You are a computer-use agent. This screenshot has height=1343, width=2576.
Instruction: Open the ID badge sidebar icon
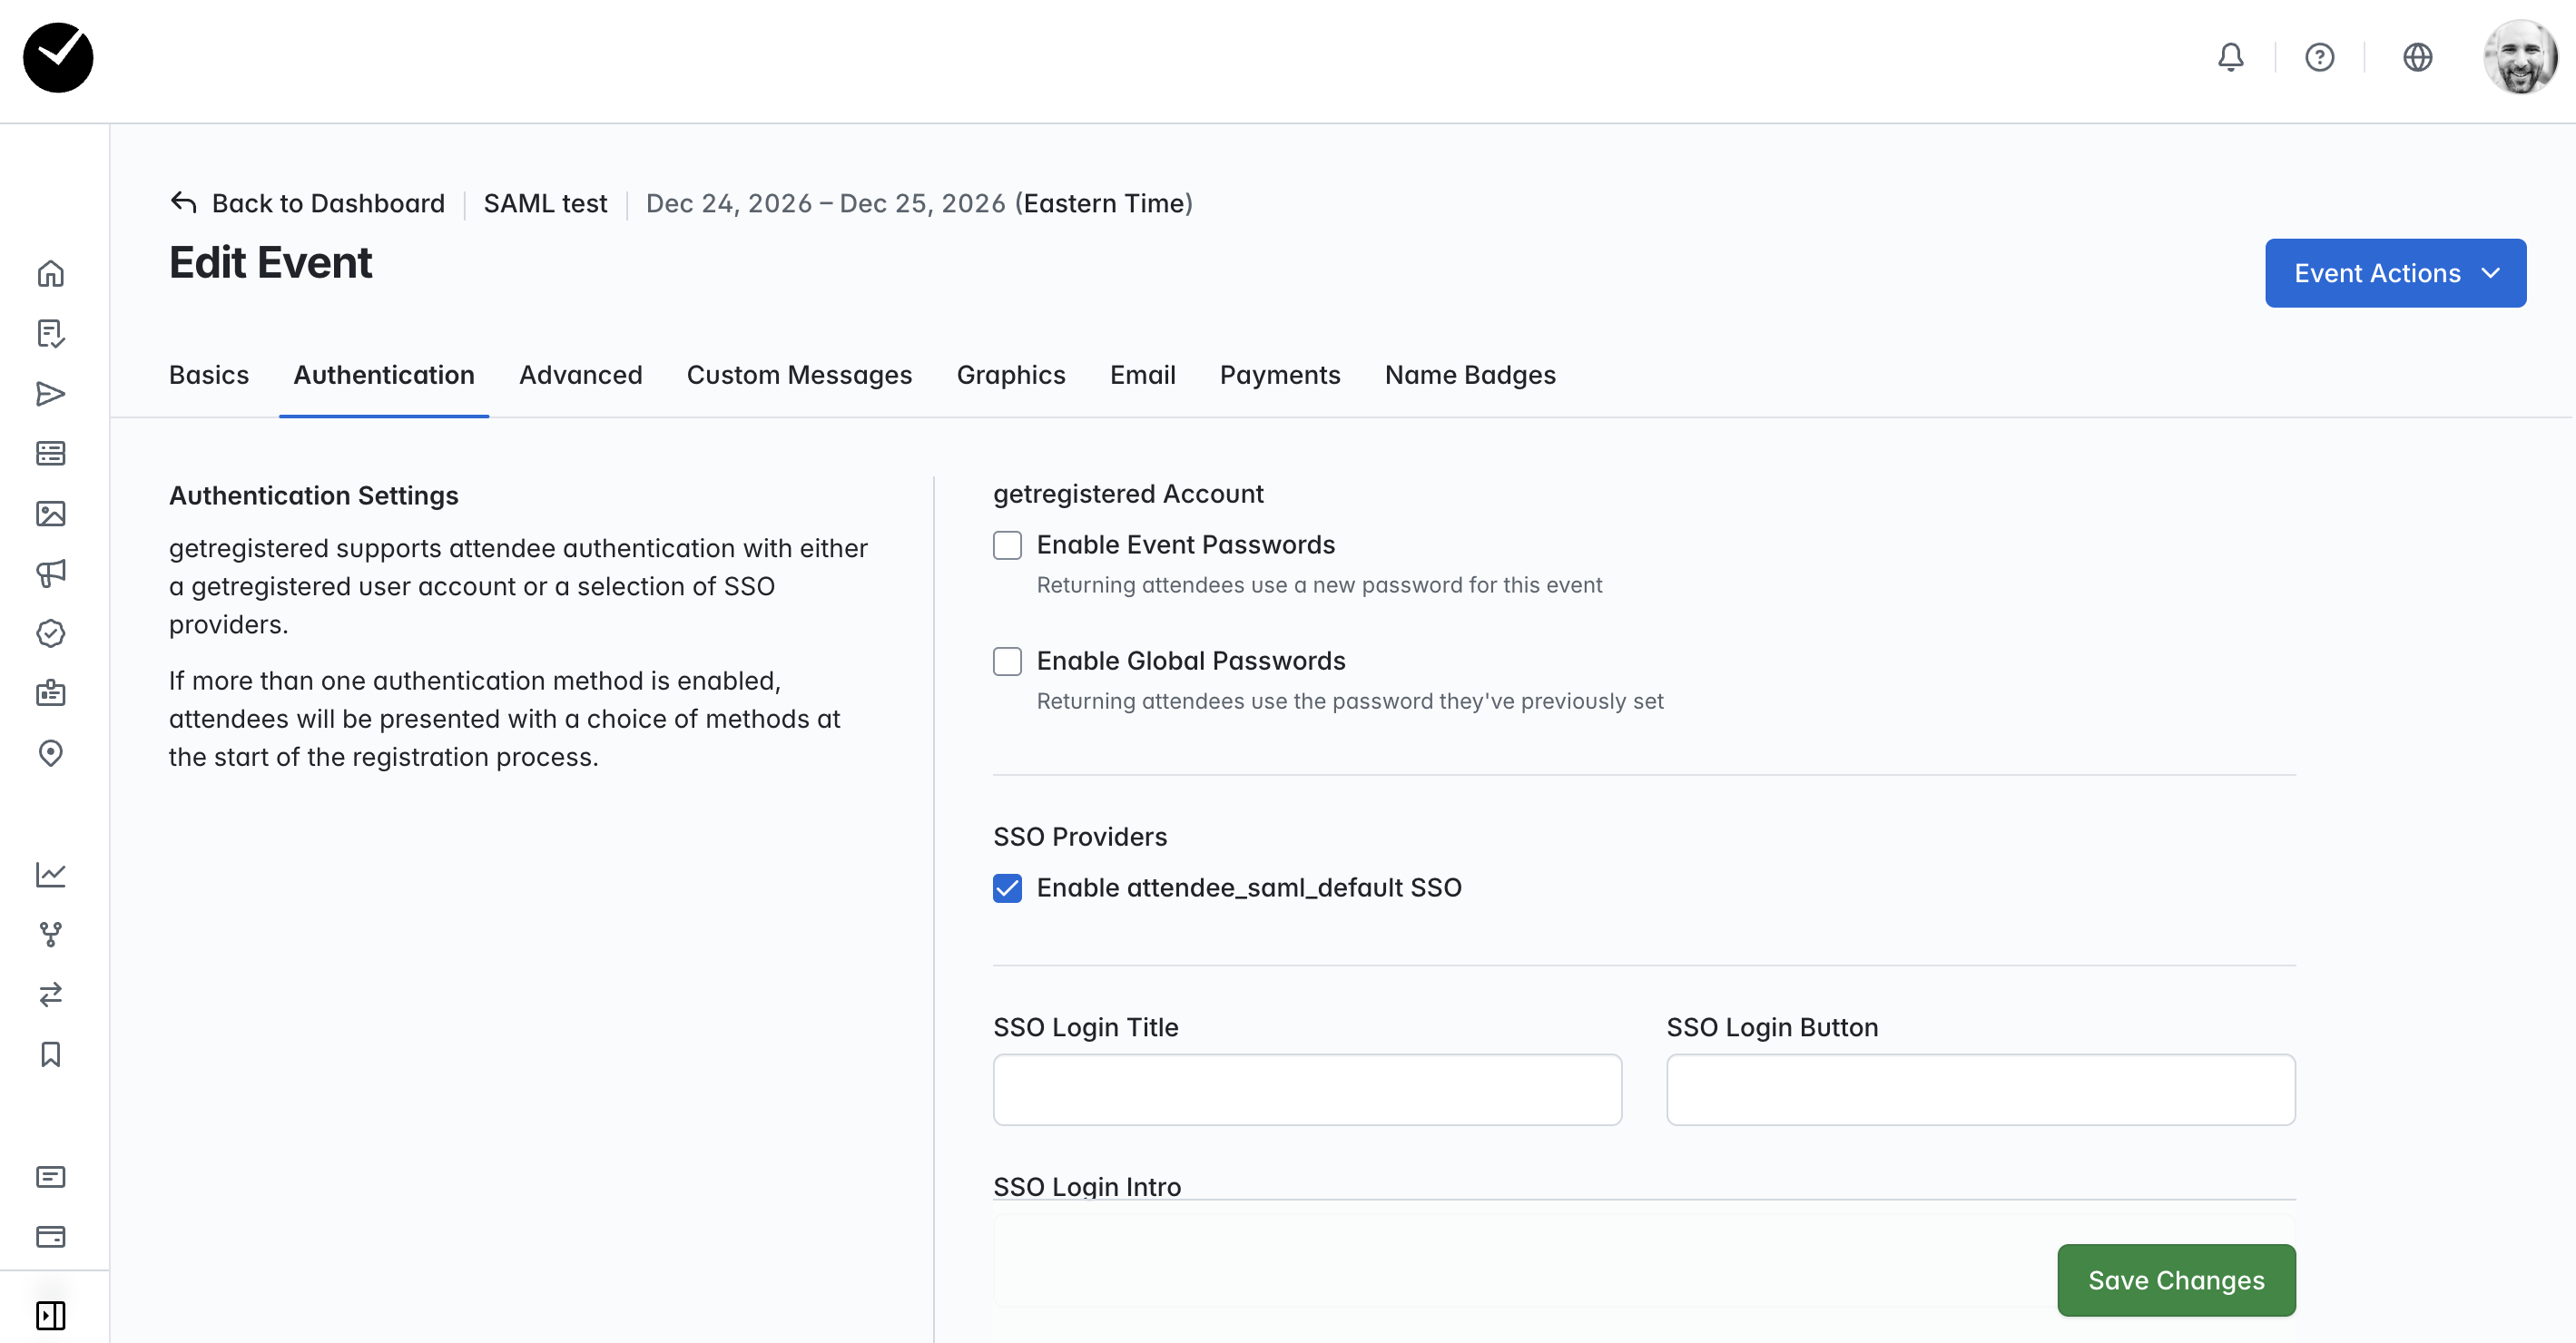point(51,693)
